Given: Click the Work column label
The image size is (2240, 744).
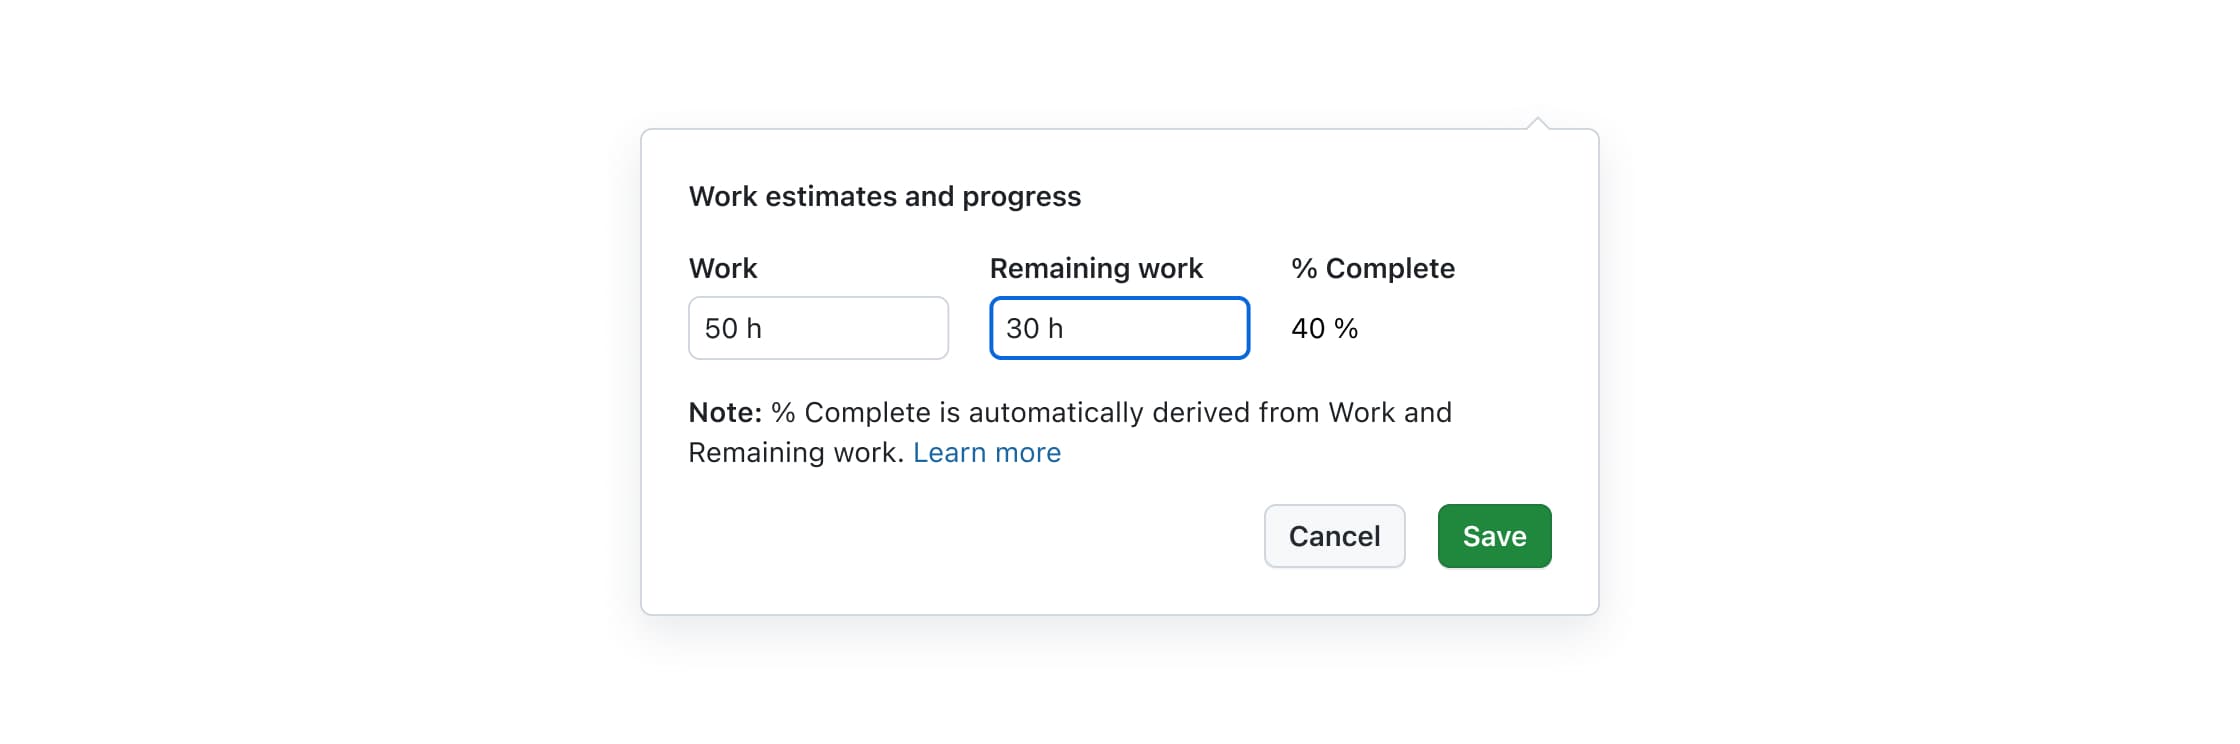Looking at the screenshot, I should 722,267.
